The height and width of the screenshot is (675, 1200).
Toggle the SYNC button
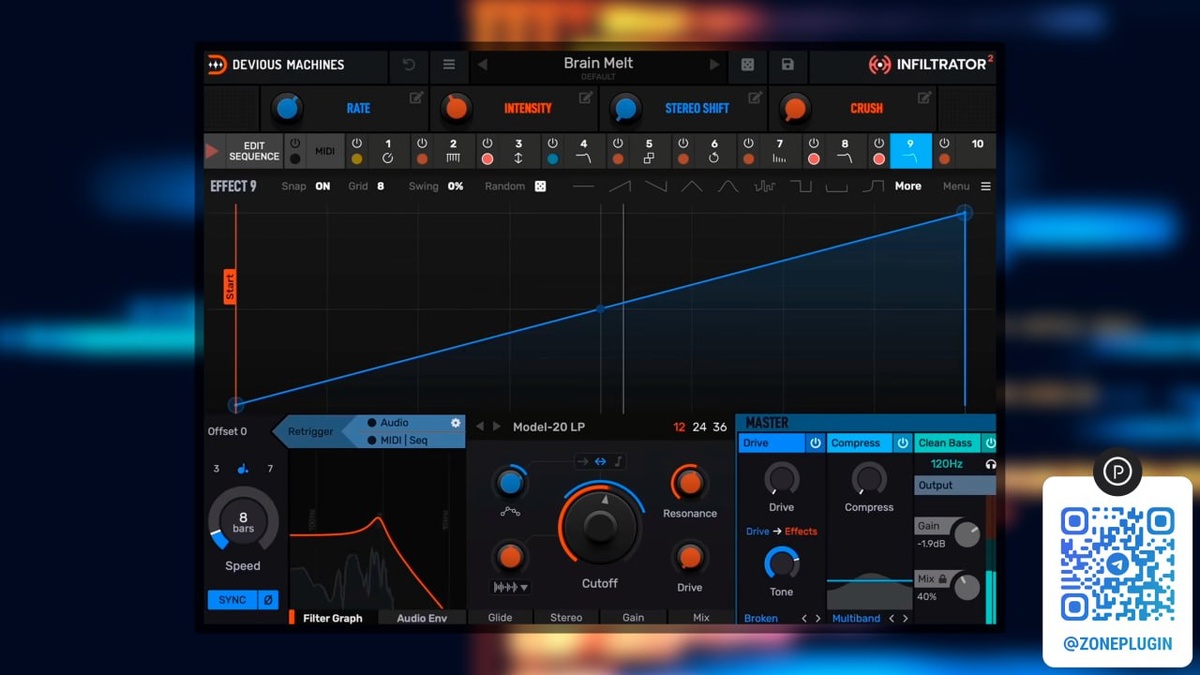coord(232,600)
